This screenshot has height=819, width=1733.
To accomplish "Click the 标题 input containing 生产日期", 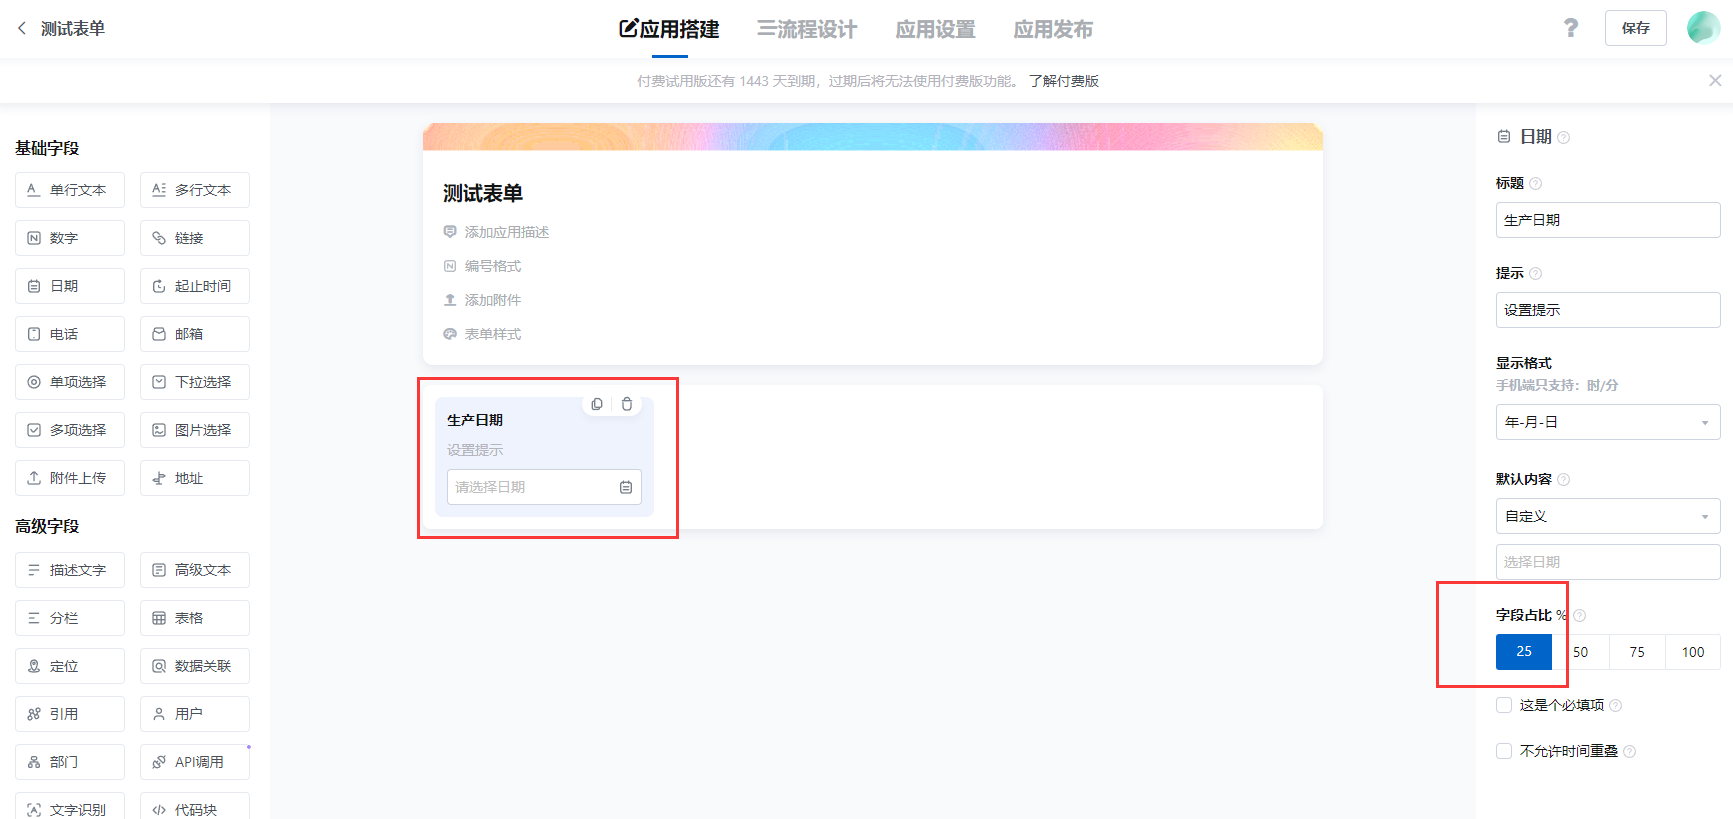I will tap(1607, 220).
